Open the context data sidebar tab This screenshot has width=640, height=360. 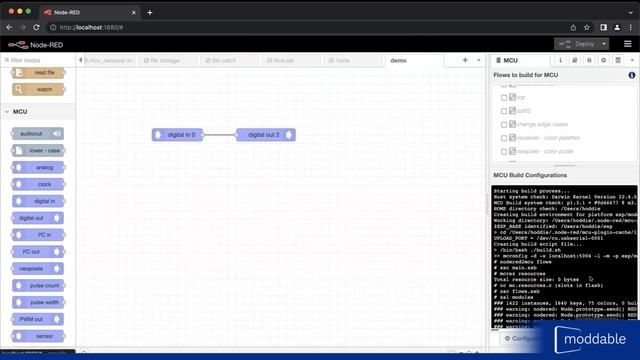click(618, 60)
